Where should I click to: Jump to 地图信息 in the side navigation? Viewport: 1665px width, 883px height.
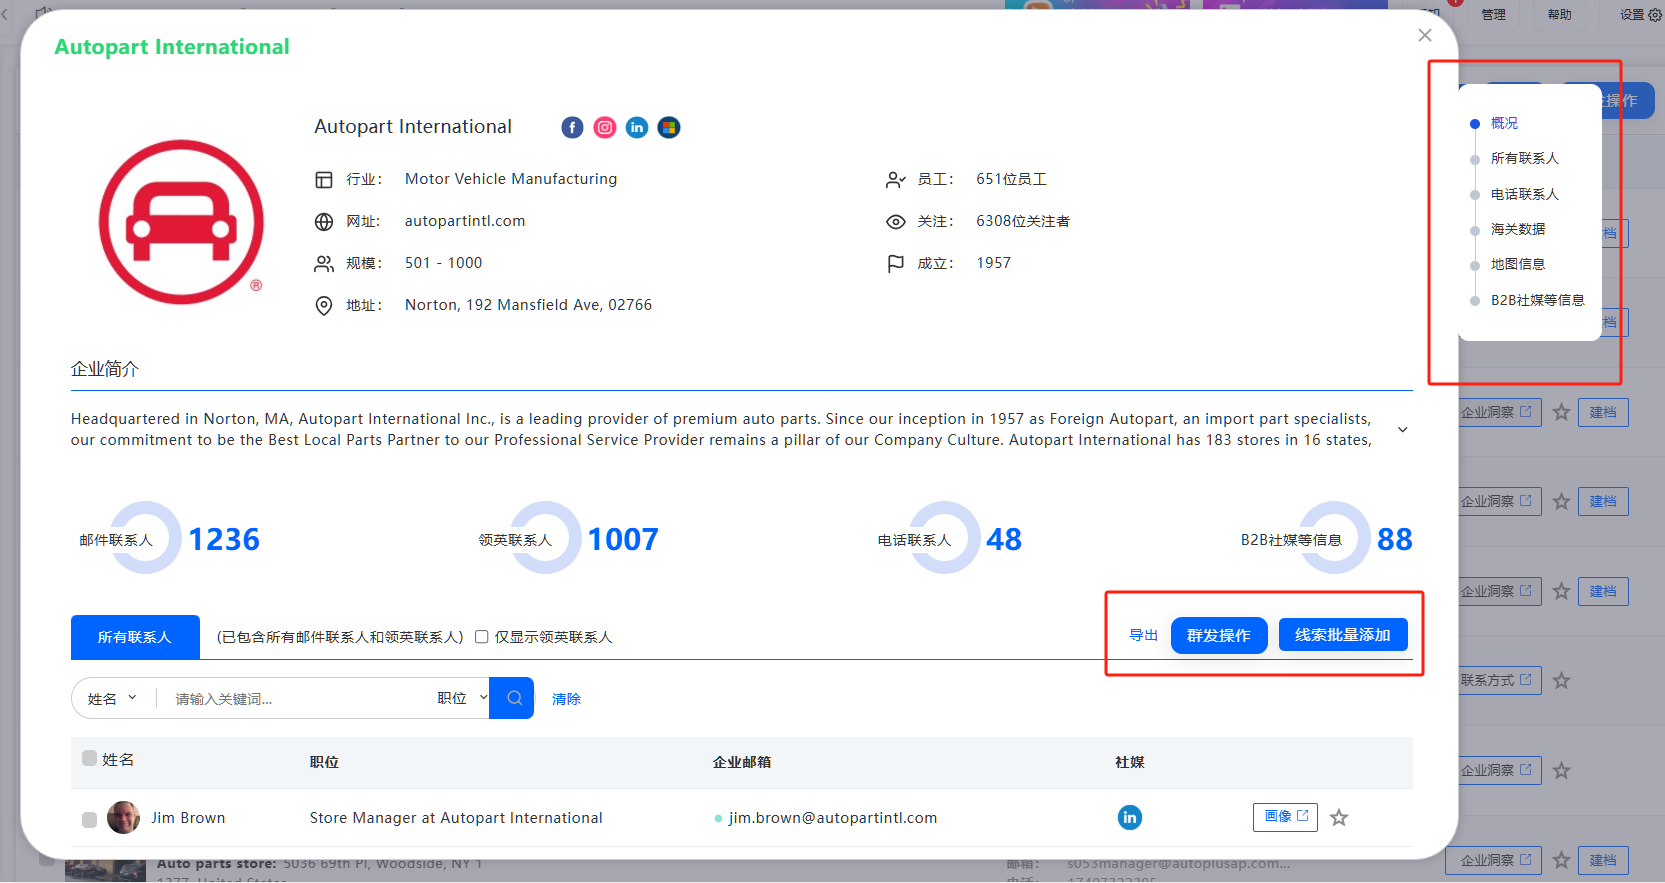click(1518, 264)
